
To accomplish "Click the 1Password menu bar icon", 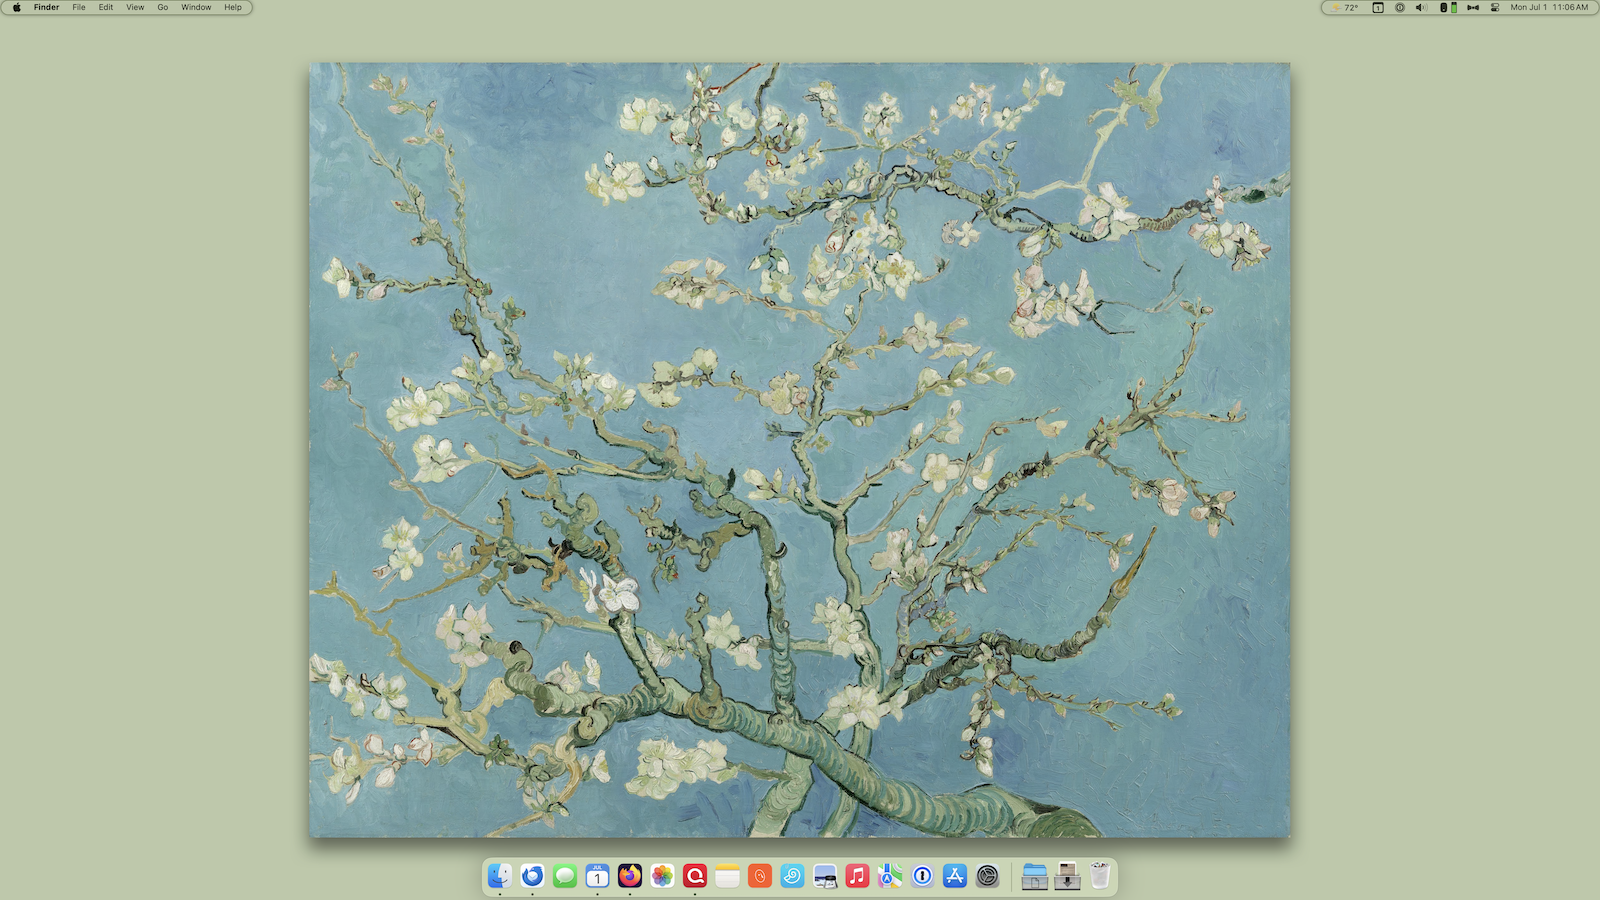I will pyautogui.click(x=1400, y=7).
